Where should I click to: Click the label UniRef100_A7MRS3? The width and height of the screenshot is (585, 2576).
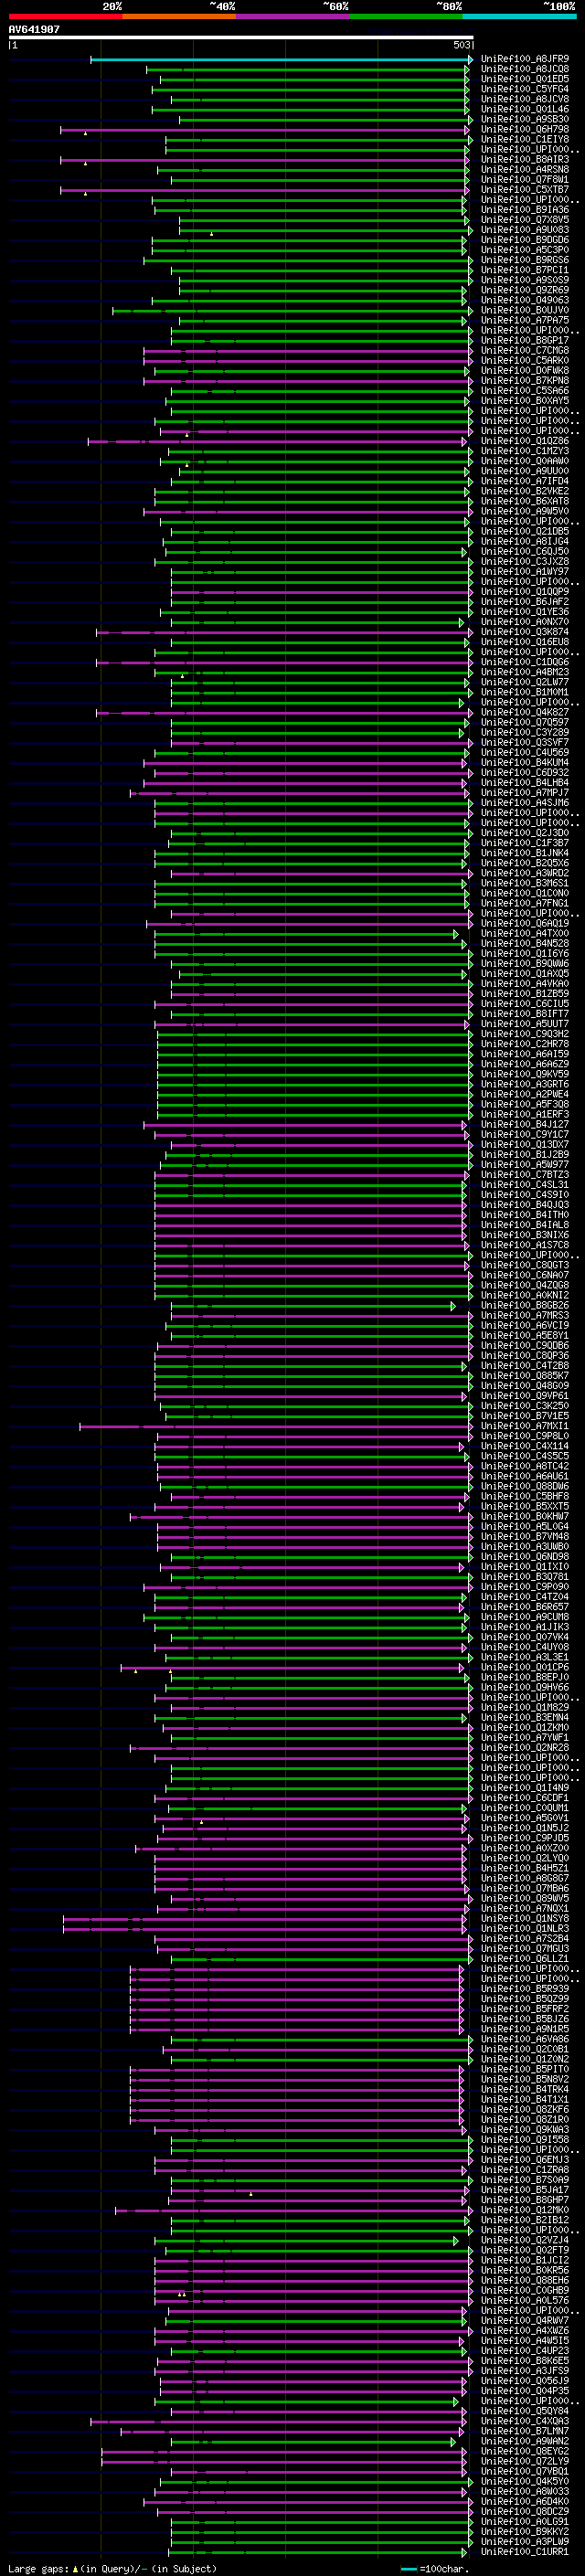point(525,1315)
